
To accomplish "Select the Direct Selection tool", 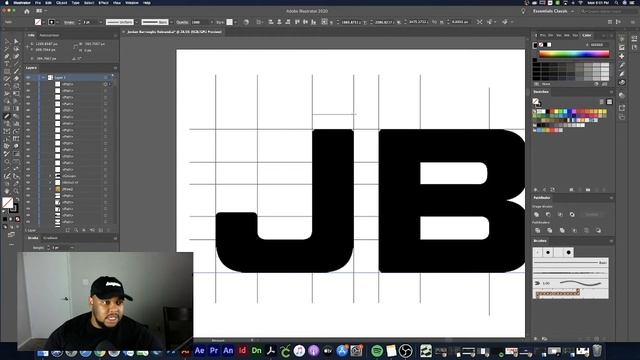I will click(16, 42).
